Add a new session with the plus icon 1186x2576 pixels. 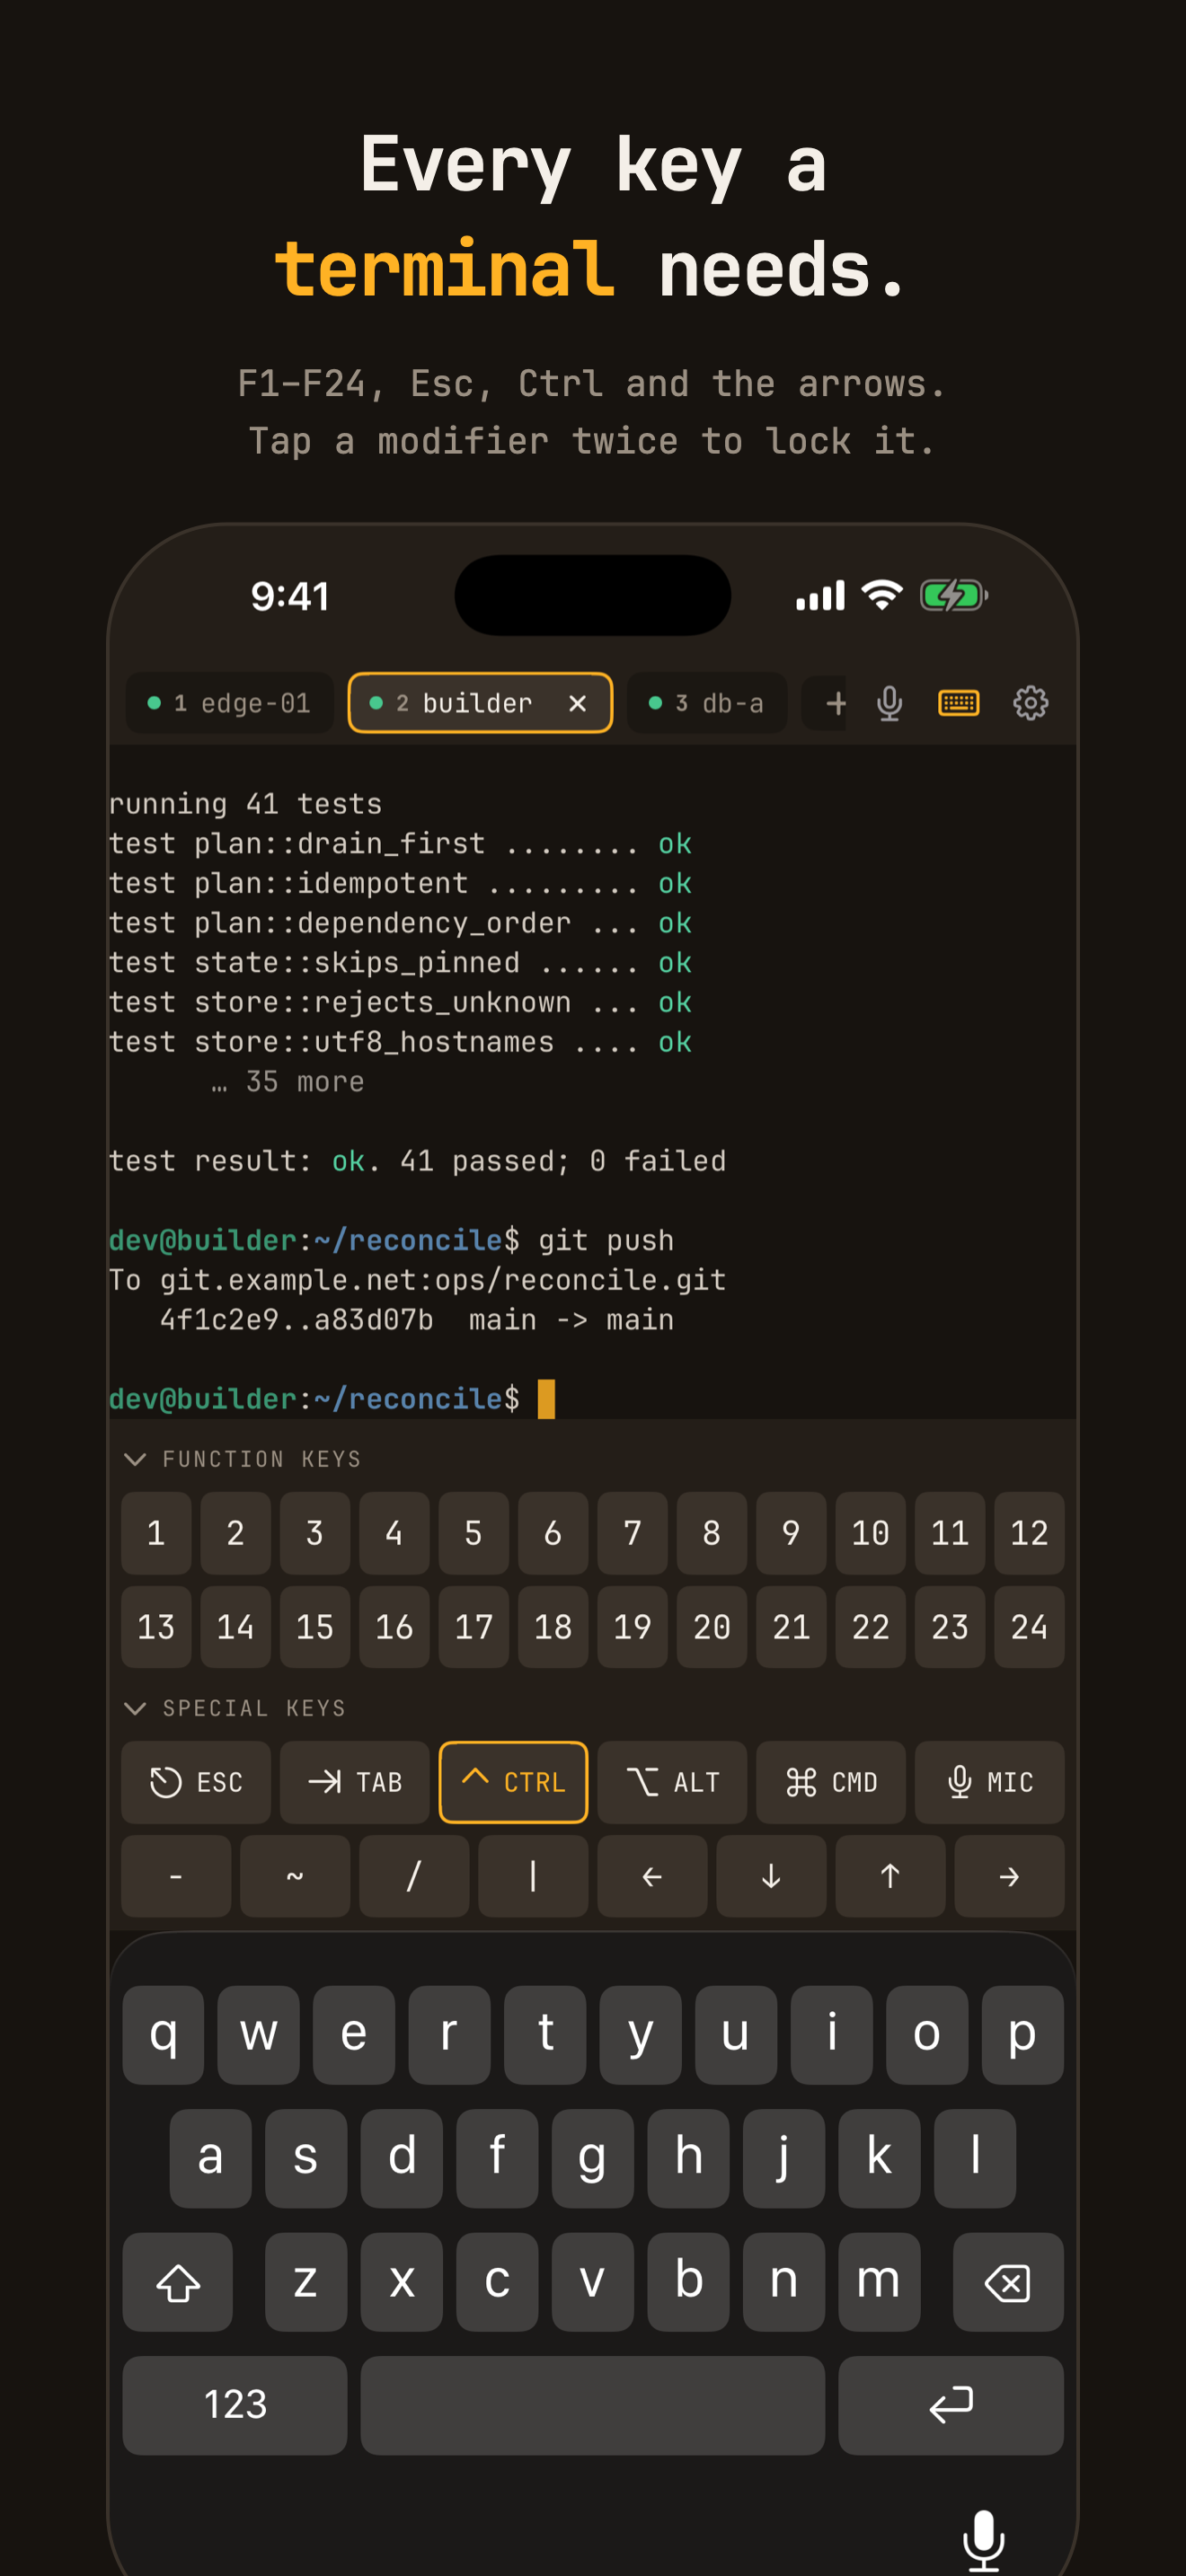pos(835,703)
